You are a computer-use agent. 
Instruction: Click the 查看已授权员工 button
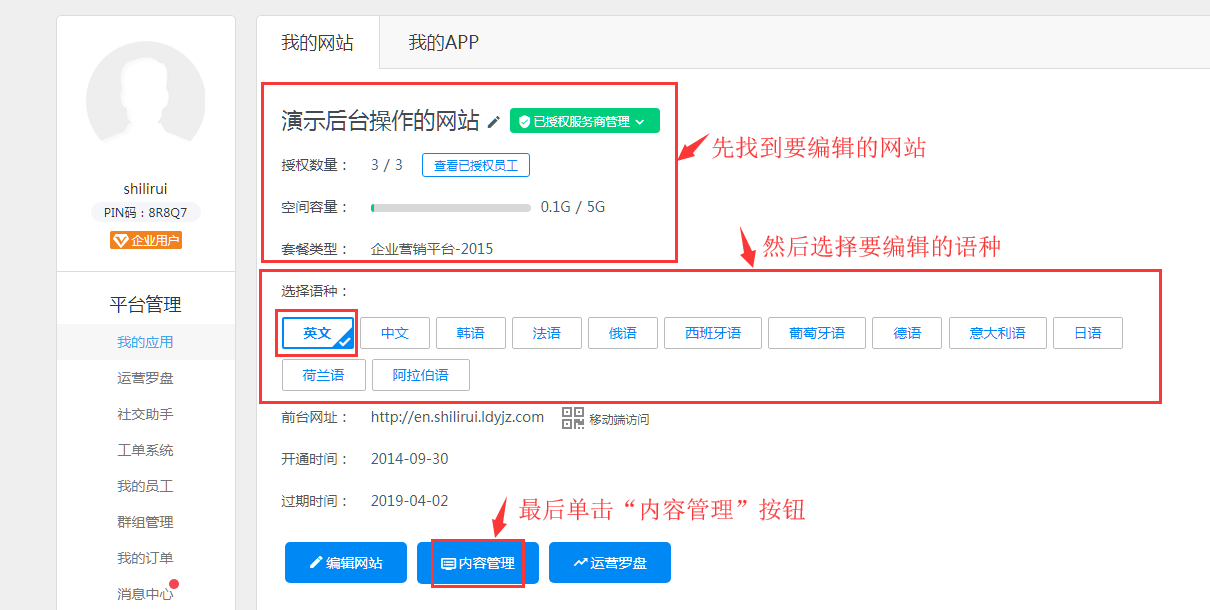pyautogui.click(x=475, y=165)
